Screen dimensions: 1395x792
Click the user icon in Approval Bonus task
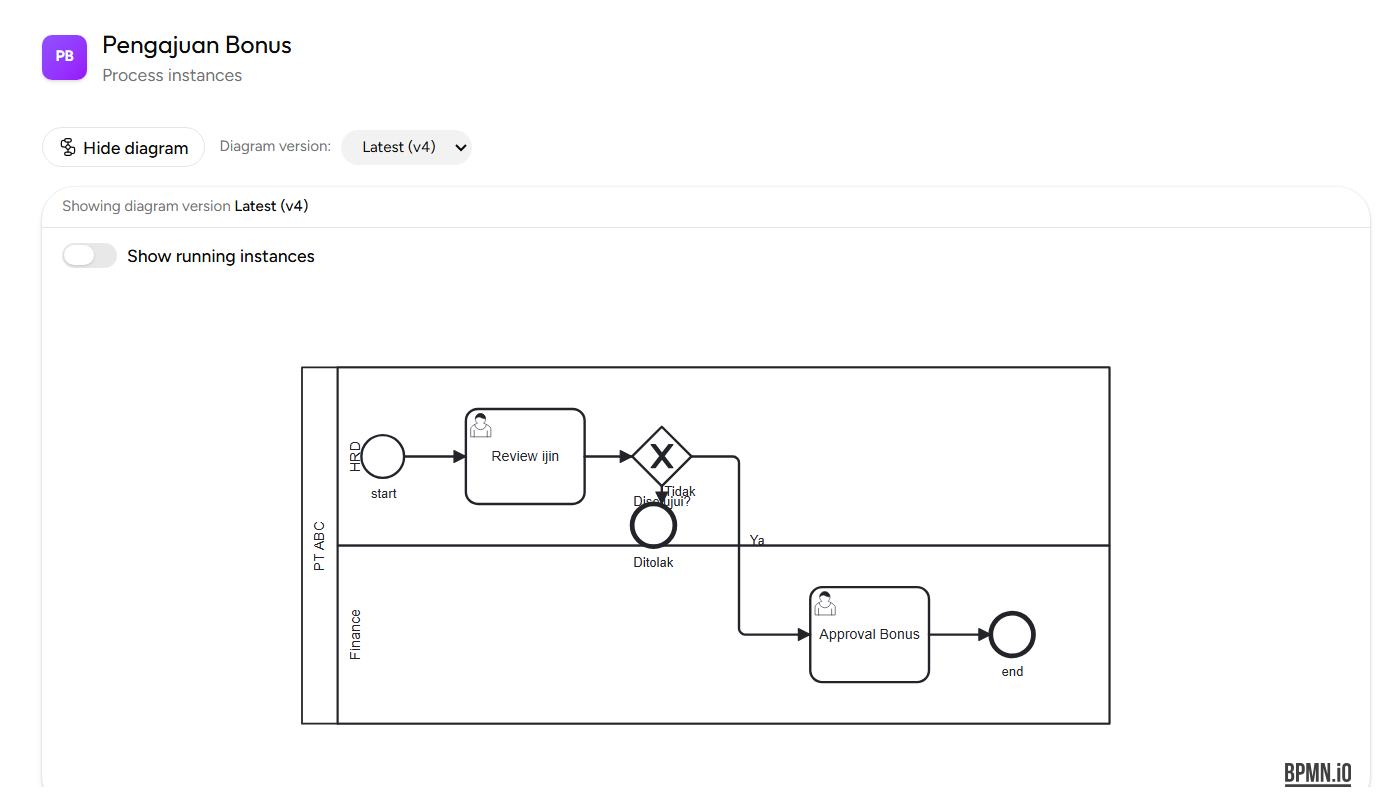click(825, 603)
